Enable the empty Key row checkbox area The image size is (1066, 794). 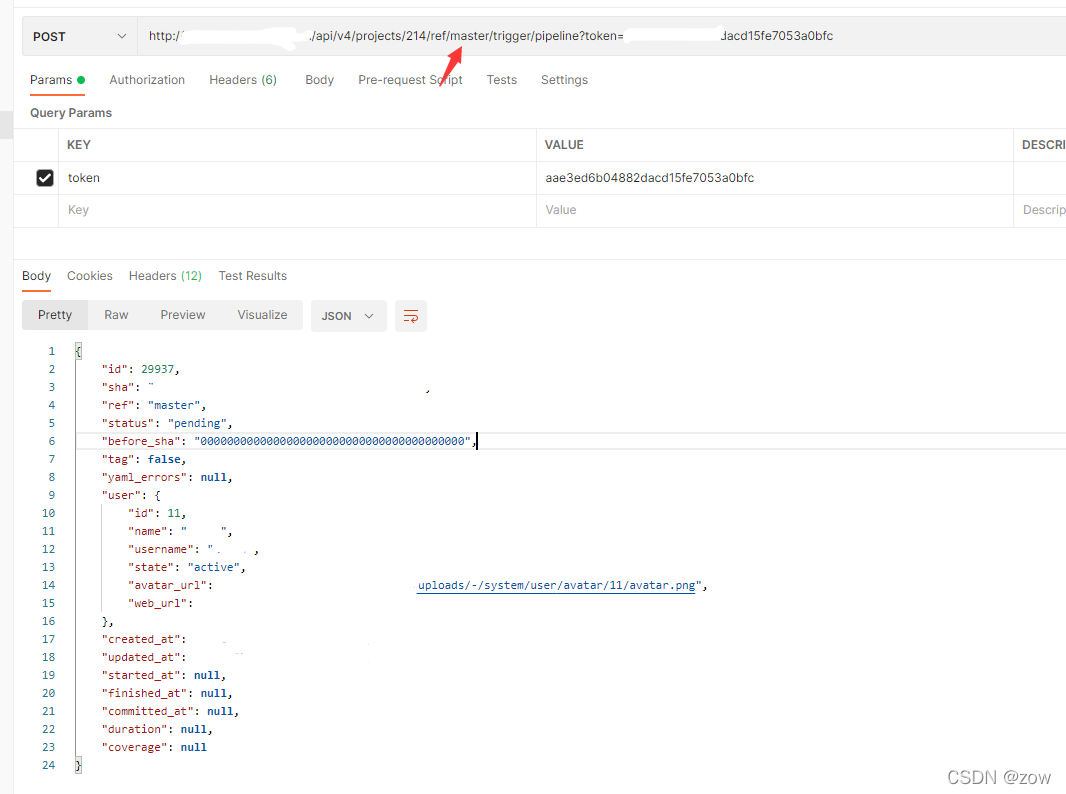45,209
